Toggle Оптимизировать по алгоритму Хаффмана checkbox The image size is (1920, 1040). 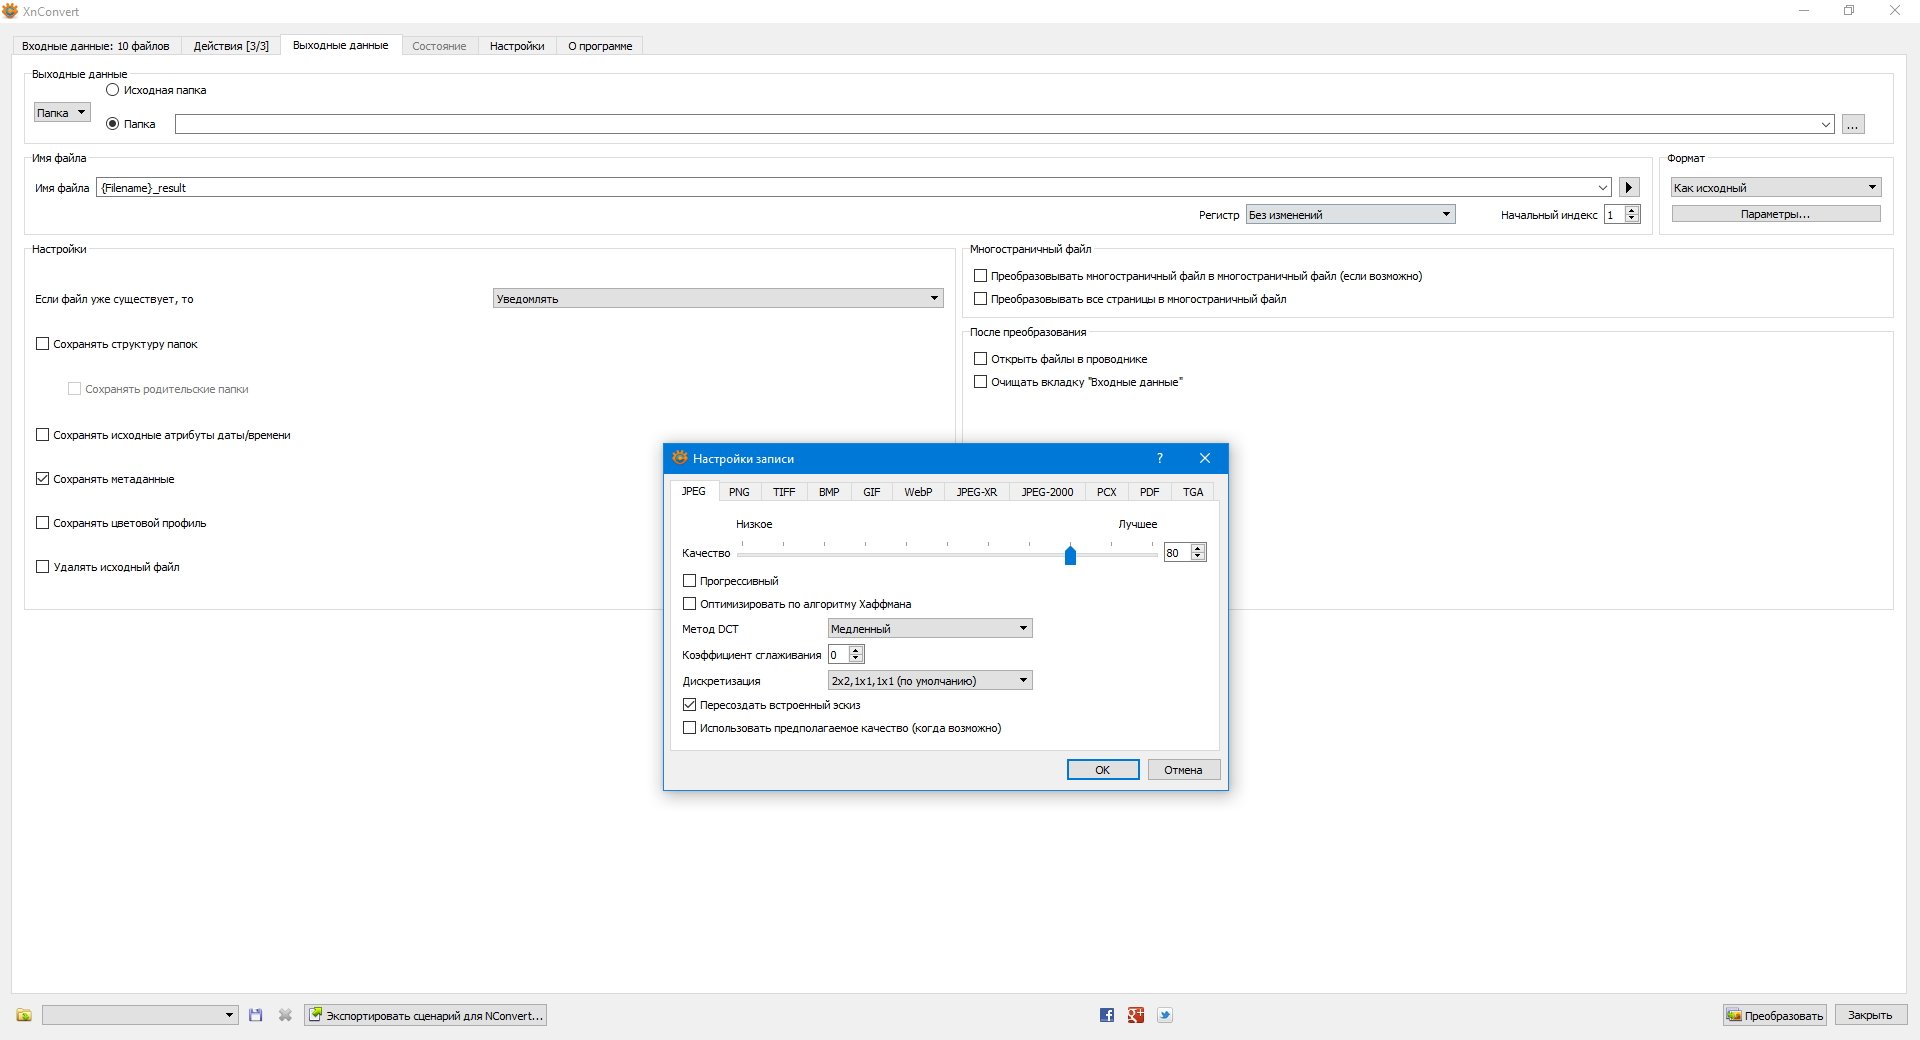pyautogui.click(x=690, y=604)
